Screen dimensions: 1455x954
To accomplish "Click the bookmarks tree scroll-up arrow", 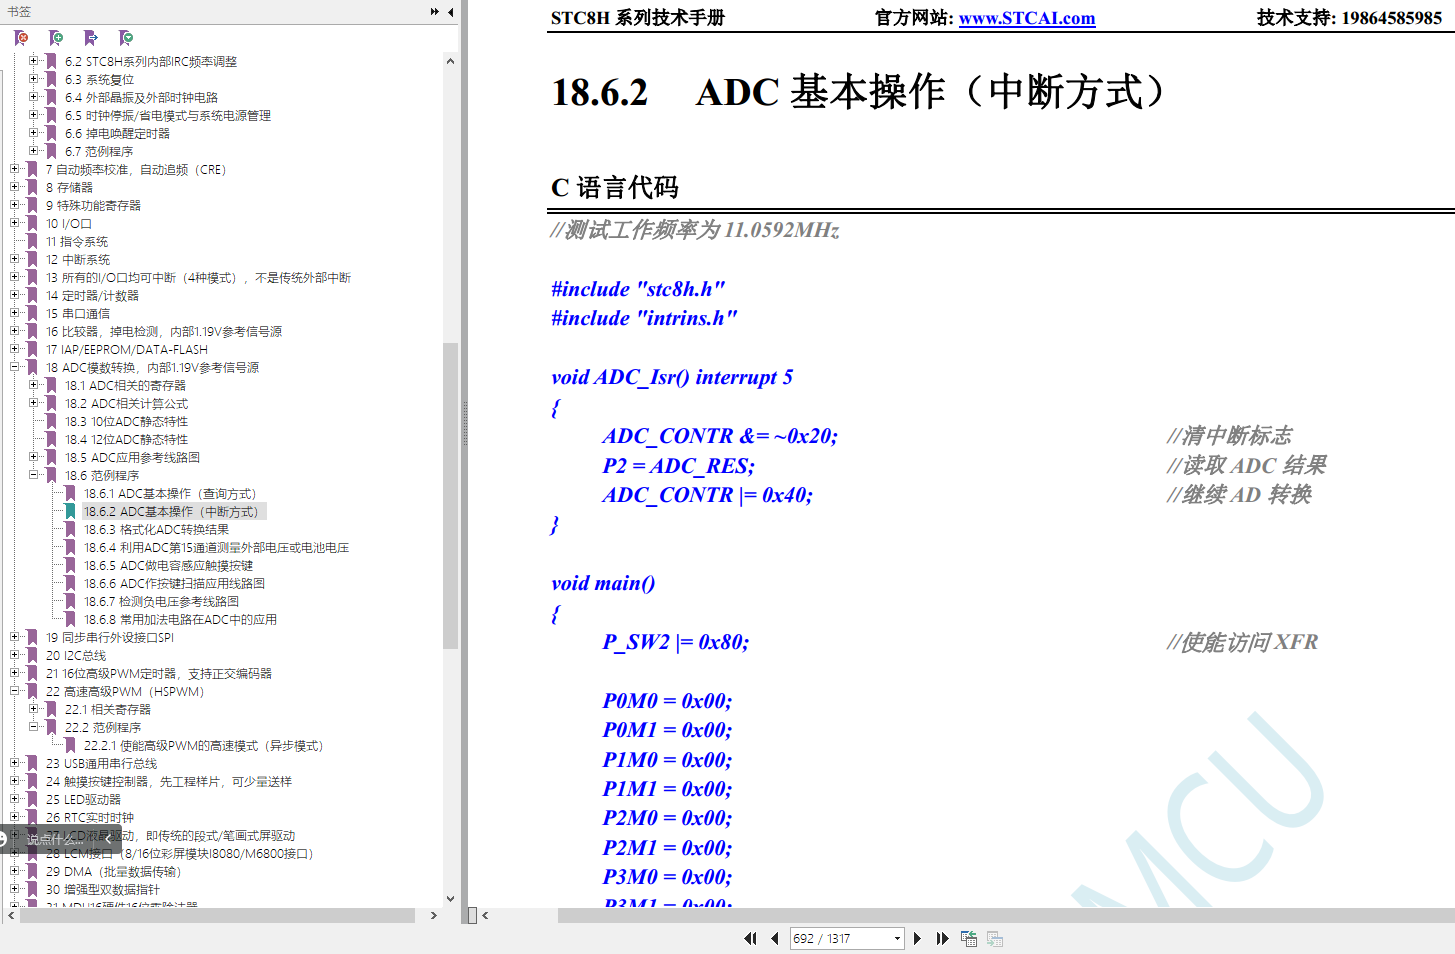I will point(450,61).
